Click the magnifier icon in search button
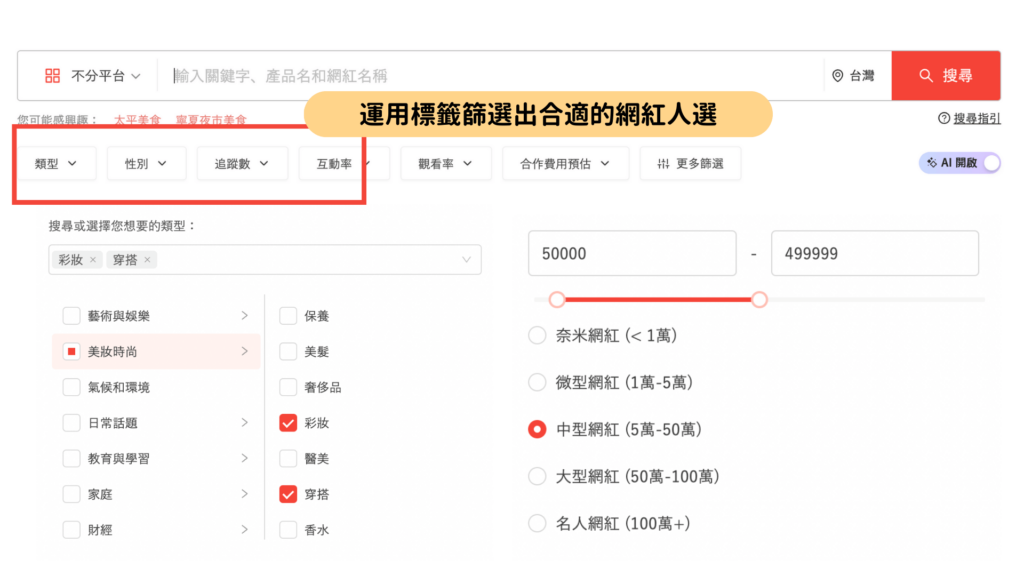Screen dimensions: 1024x576 pyautogui.click(x=925, y=76)
